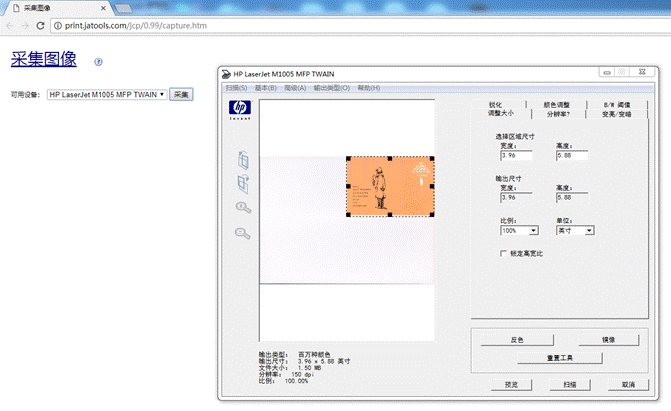Click the zoom in magnifier icon
The height and width of the screenshot is (411, 671).
pos(242,208)
